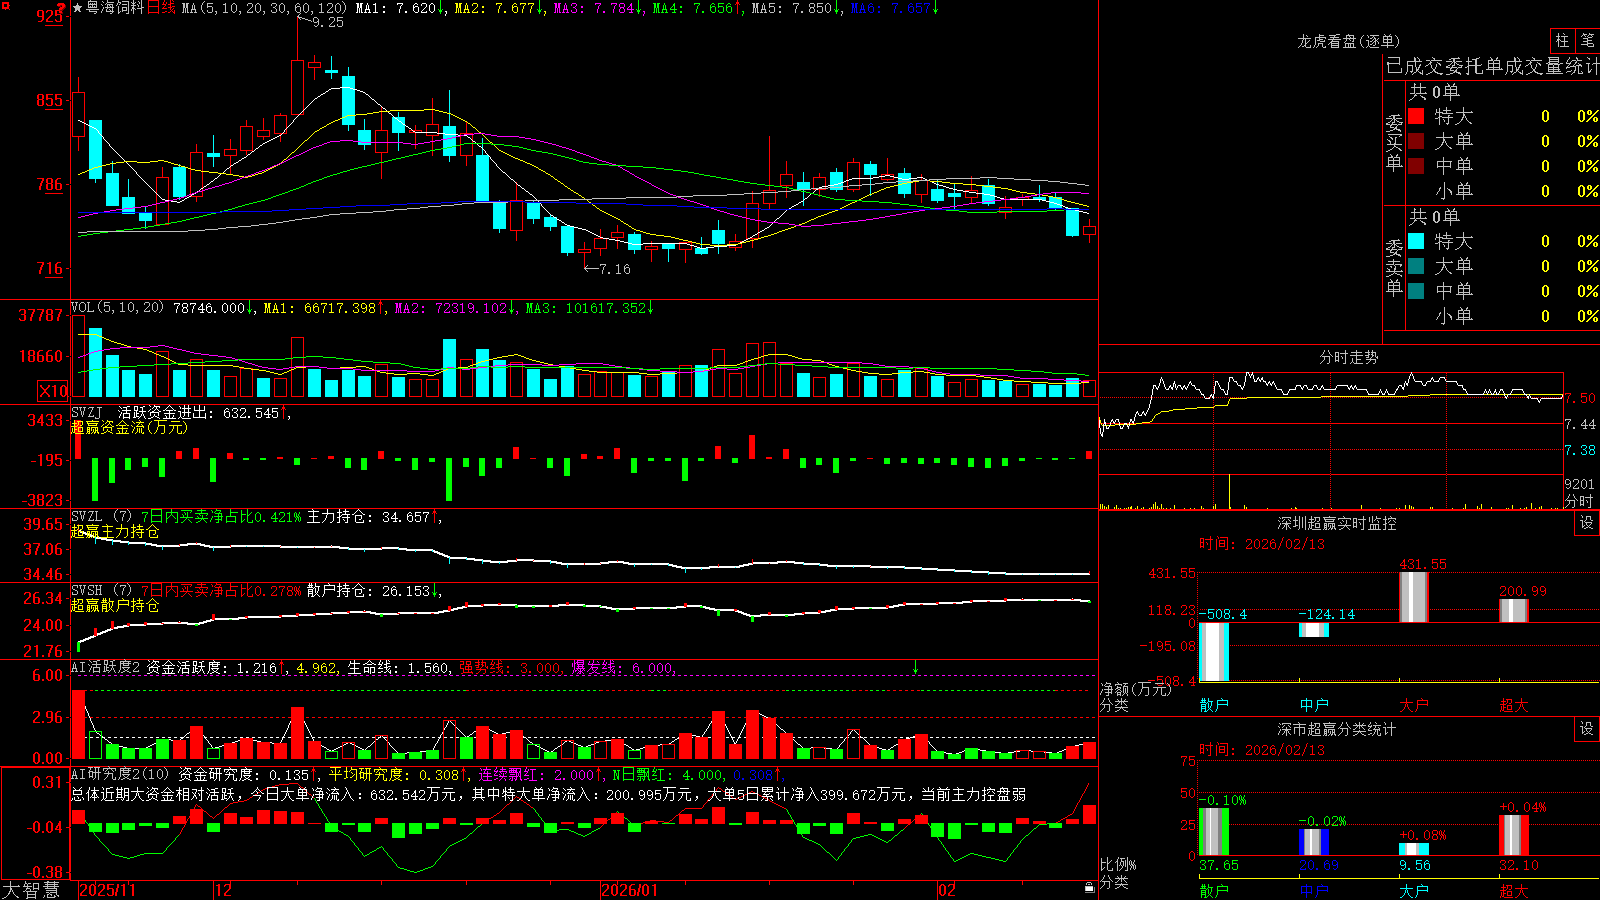Screen dimensions: 1600x900
Task: Click the dark red 大单 swatch under 委买单
Action: (x=1416, y=141)
